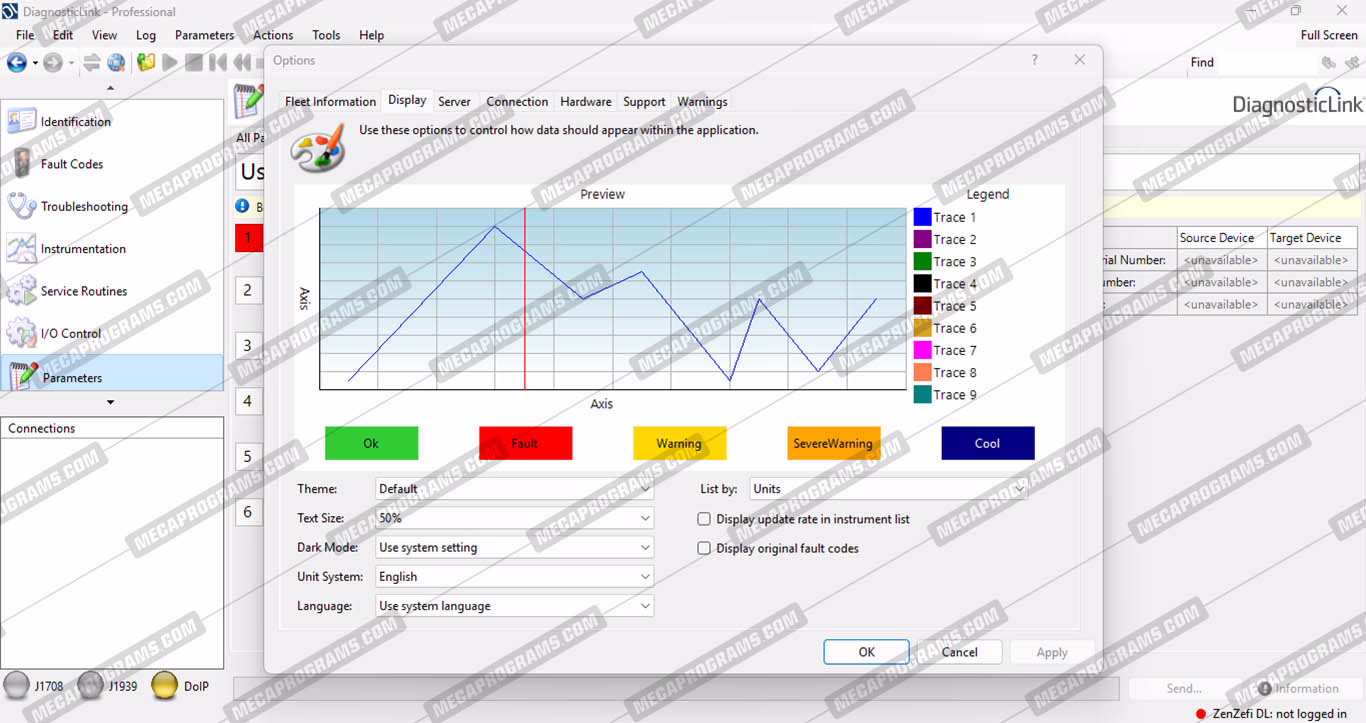Viewport: 1366px width, 723px height.
Task: Click the connect/disconnect arrows toolbar icon
Action: coord(92,63)
